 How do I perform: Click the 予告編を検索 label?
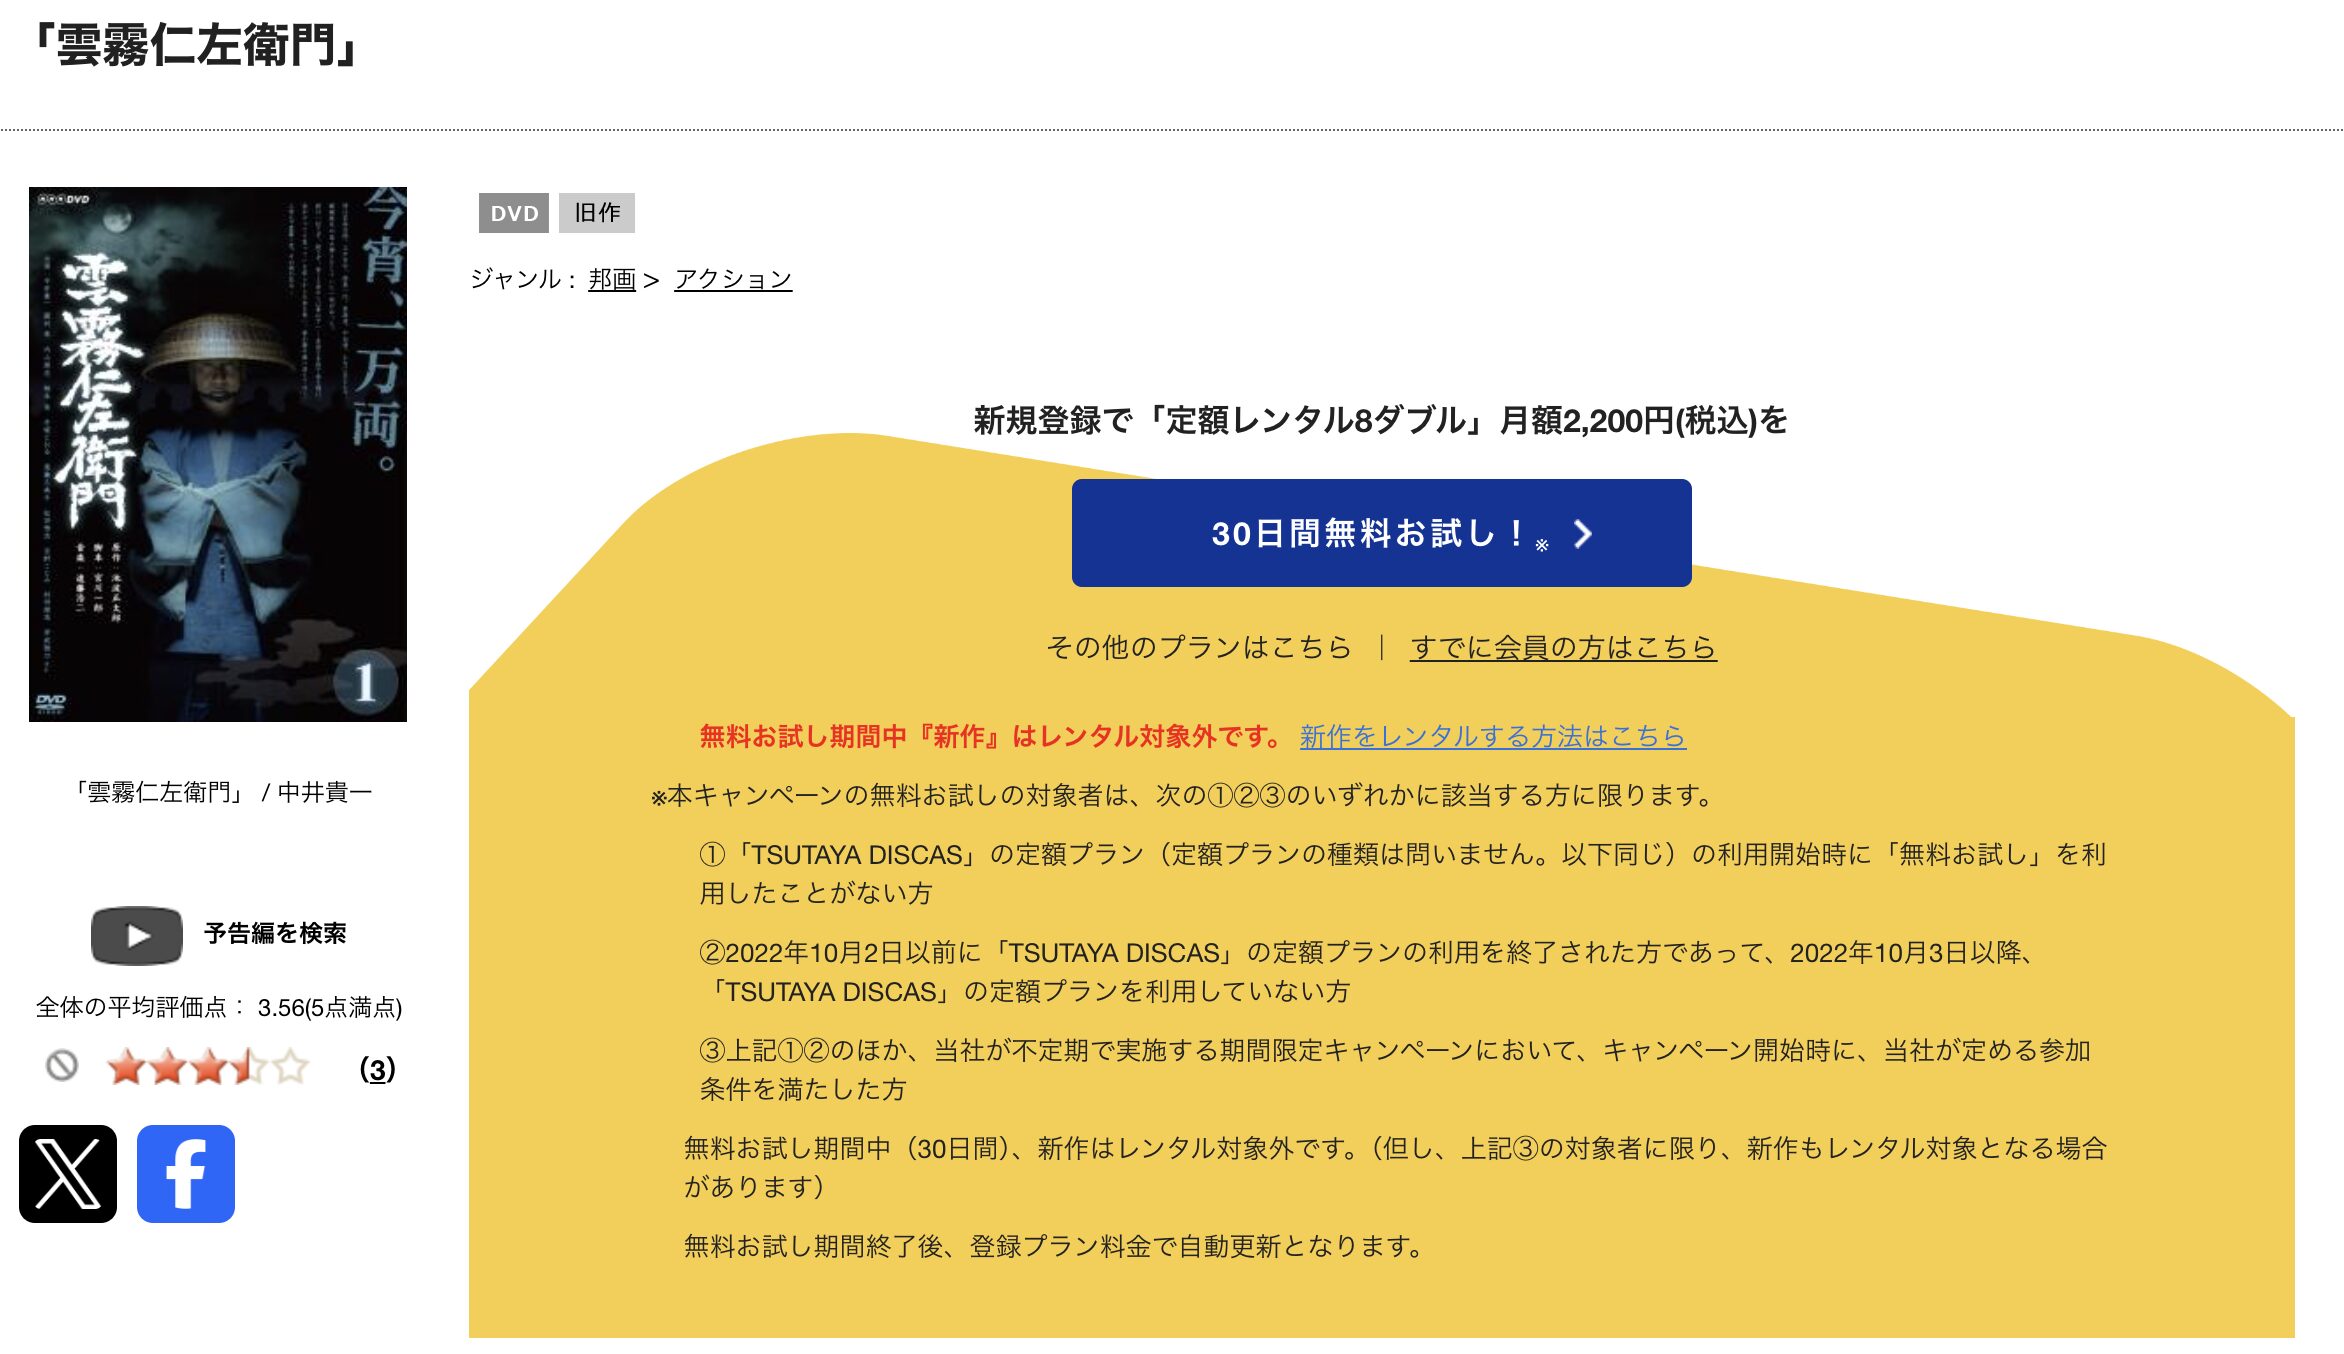275,933
